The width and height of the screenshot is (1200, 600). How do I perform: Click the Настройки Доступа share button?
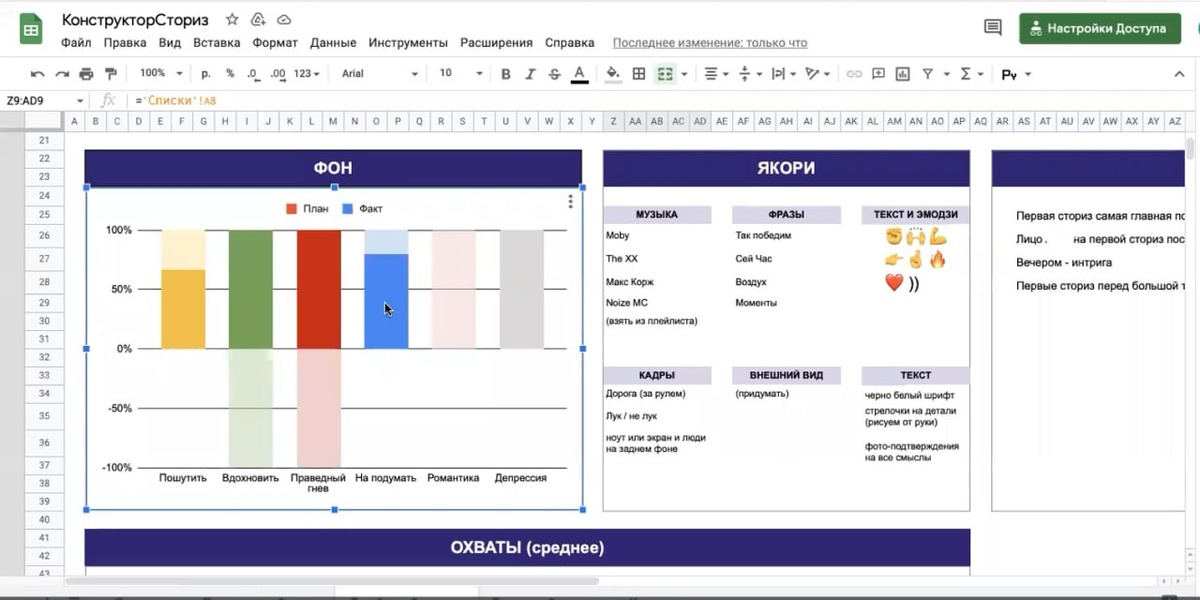tap(1099, 29)
